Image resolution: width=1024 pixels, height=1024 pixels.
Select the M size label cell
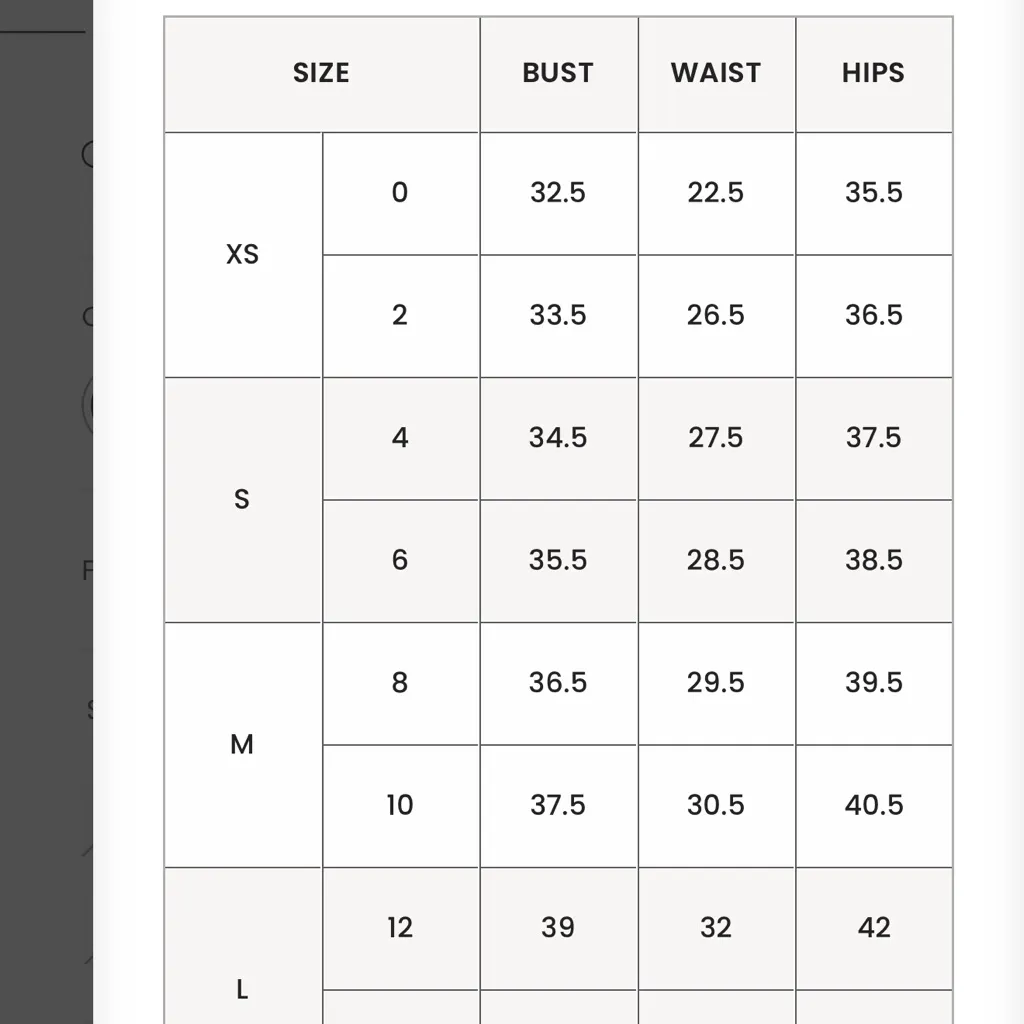pyautogui.click(x=242, y=744)
